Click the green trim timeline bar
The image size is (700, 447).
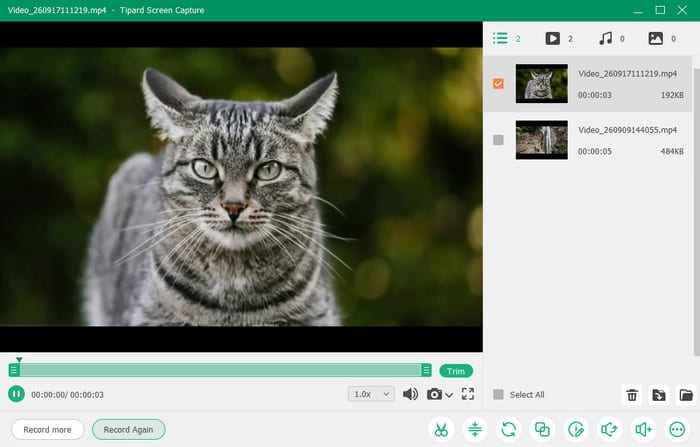pyautogui.click(x=220, y=370)
